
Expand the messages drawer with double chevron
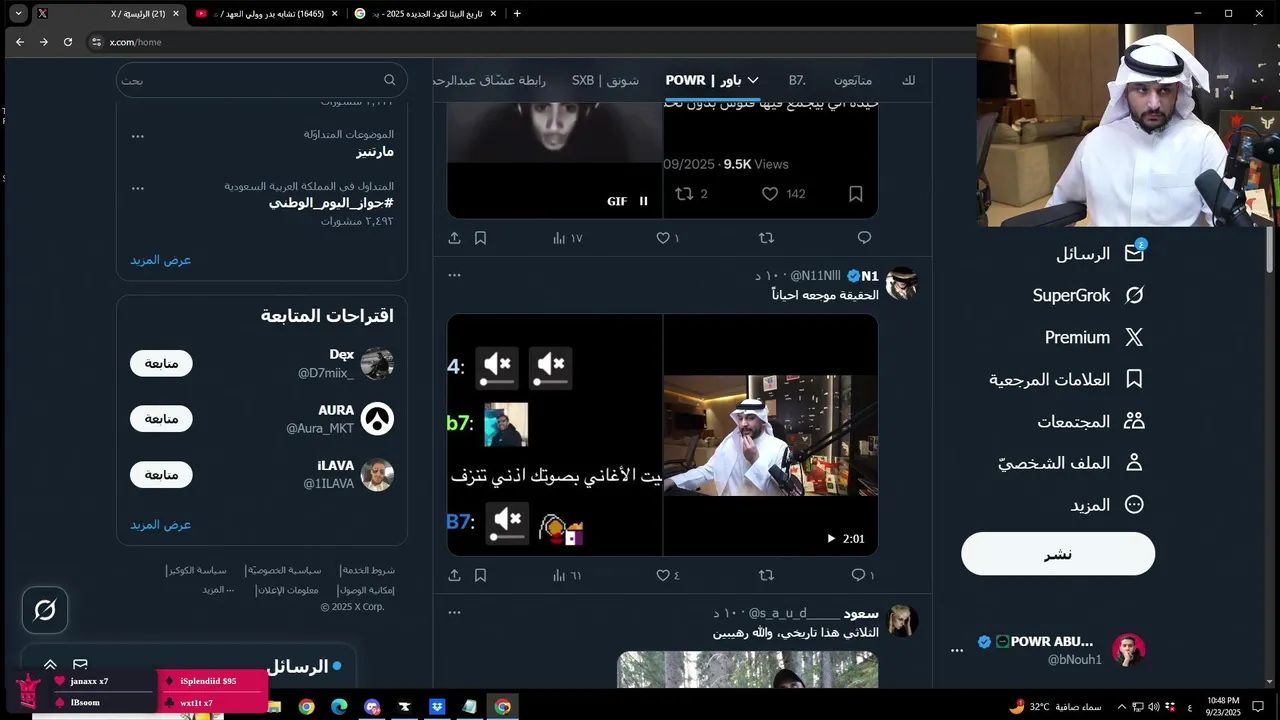50,665
